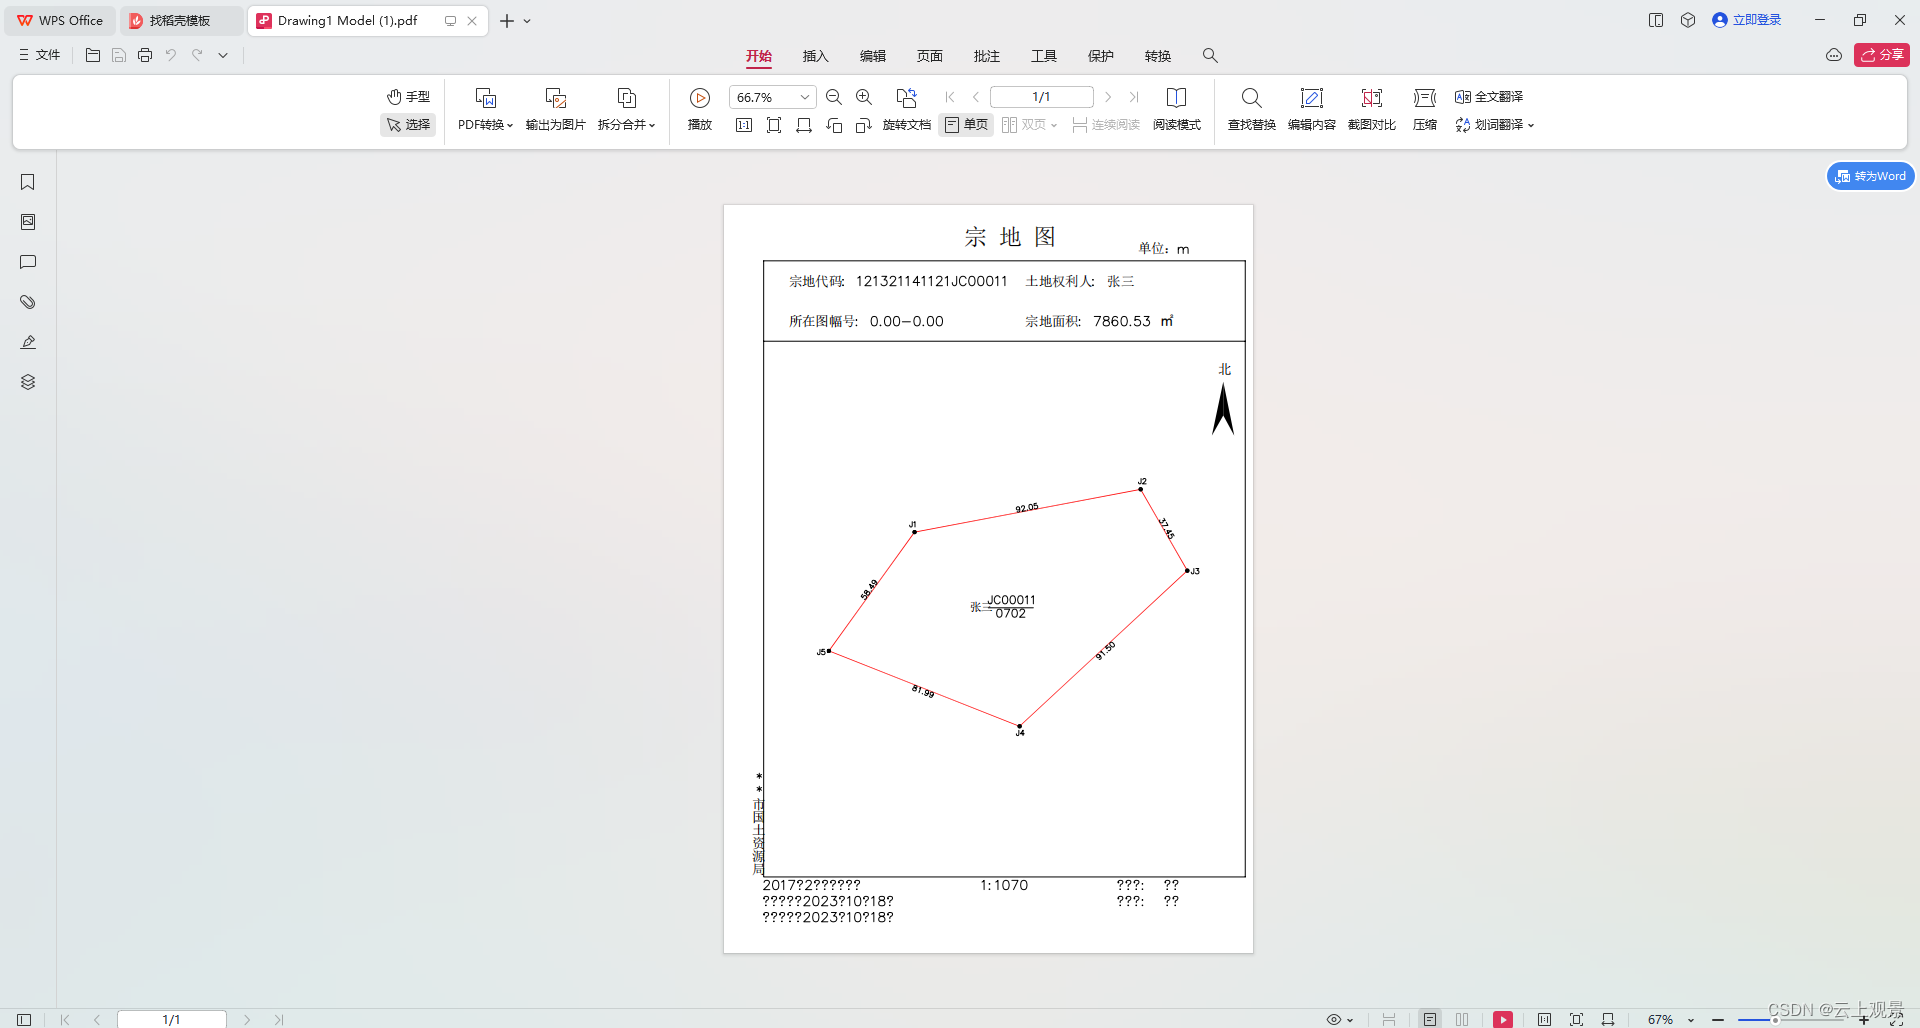Expand quick access toolbar chevron

(x=223, y=55)
